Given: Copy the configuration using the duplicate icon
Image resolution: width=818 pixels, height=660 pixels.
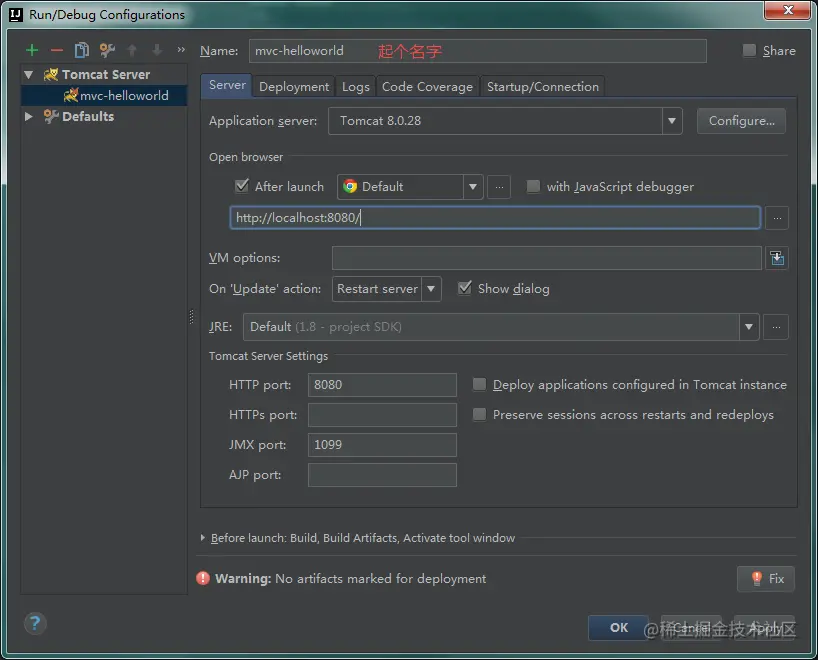Looking at the screenshot, I should tap(81, 50).
